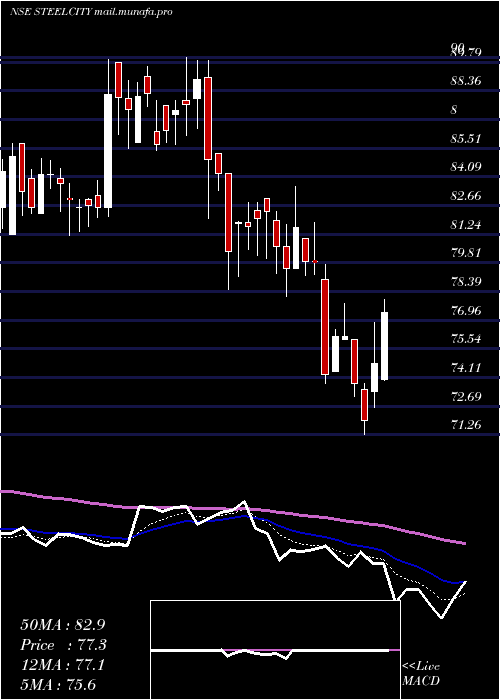500x700 pixels.
Task: Click the 85.51 price axis label
Action: 466,138
